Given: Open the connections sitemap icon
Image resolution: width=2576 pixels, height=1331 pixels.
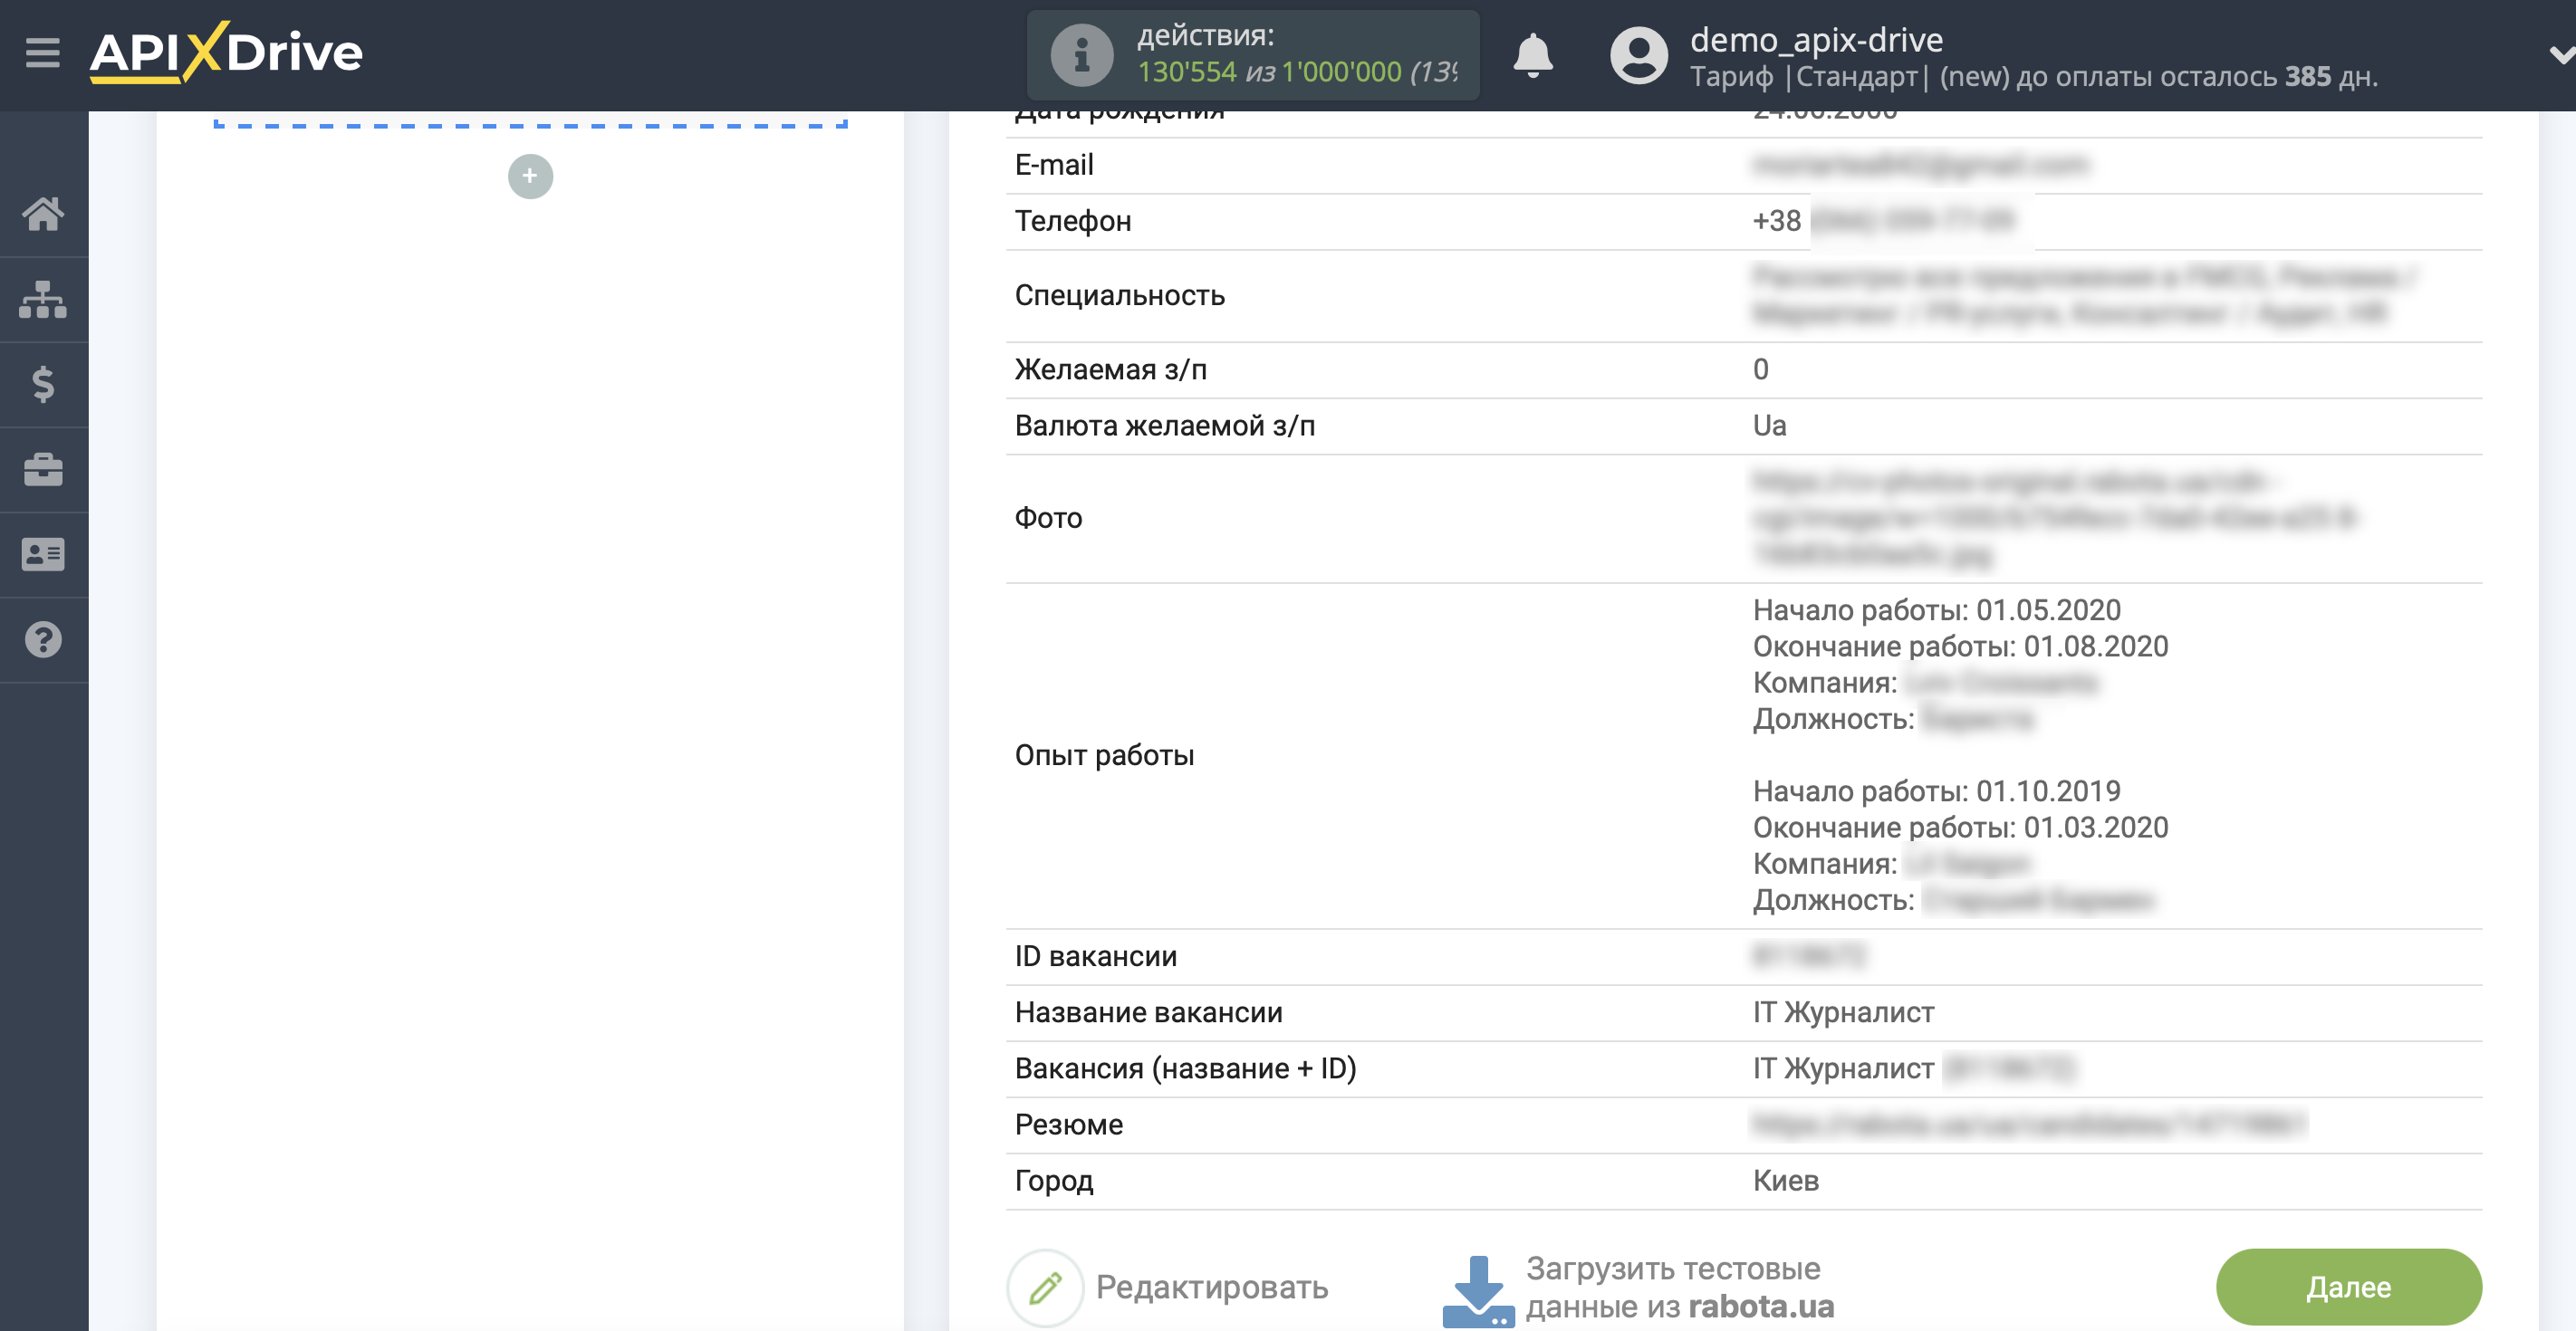Looking at the screenshot, I should 43,299.
